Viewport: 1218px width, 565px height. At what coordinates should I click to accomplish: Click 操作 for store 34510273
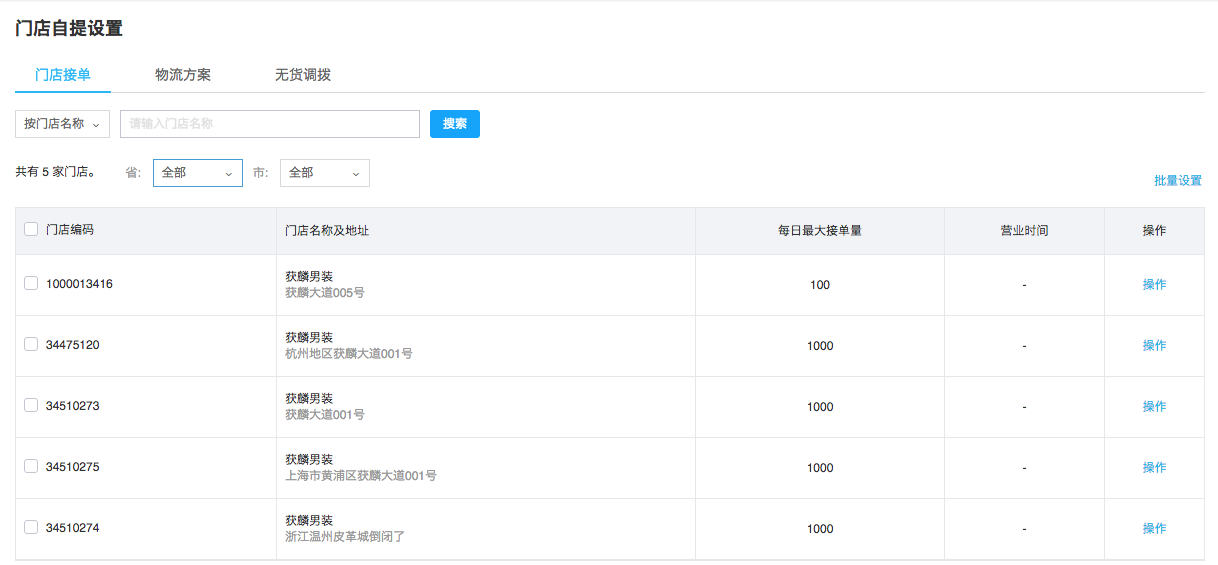[x=1154, y=406]
